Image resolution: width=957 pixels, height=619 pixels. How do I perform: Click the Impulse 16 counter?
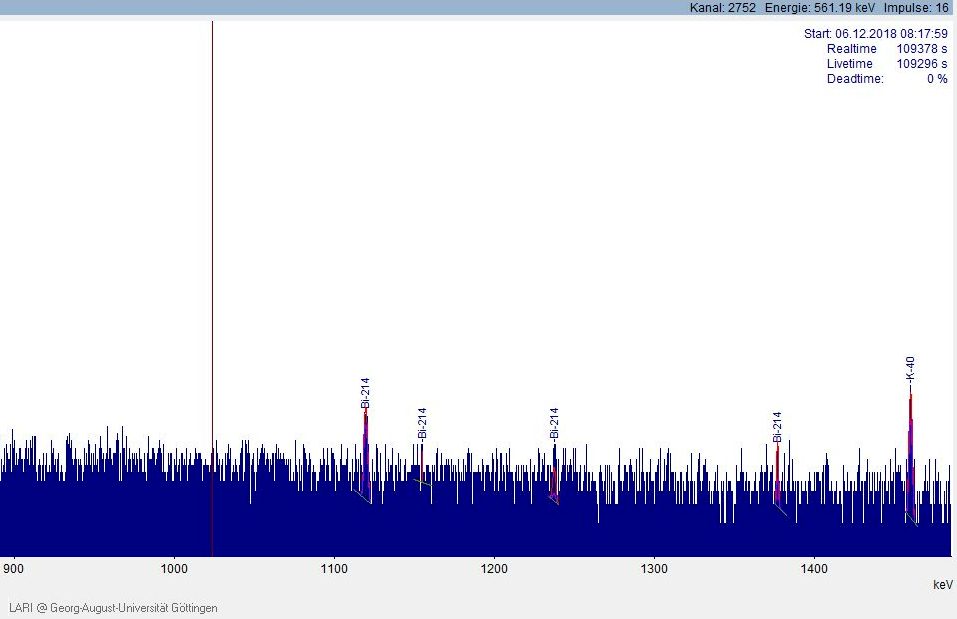point(916,8)
